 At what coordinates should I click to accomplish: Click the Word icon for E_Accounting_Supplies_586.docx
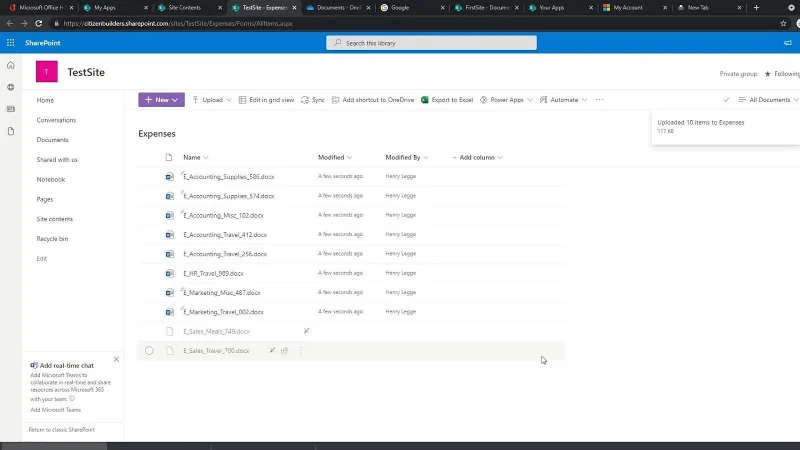[x=169, y=177]
